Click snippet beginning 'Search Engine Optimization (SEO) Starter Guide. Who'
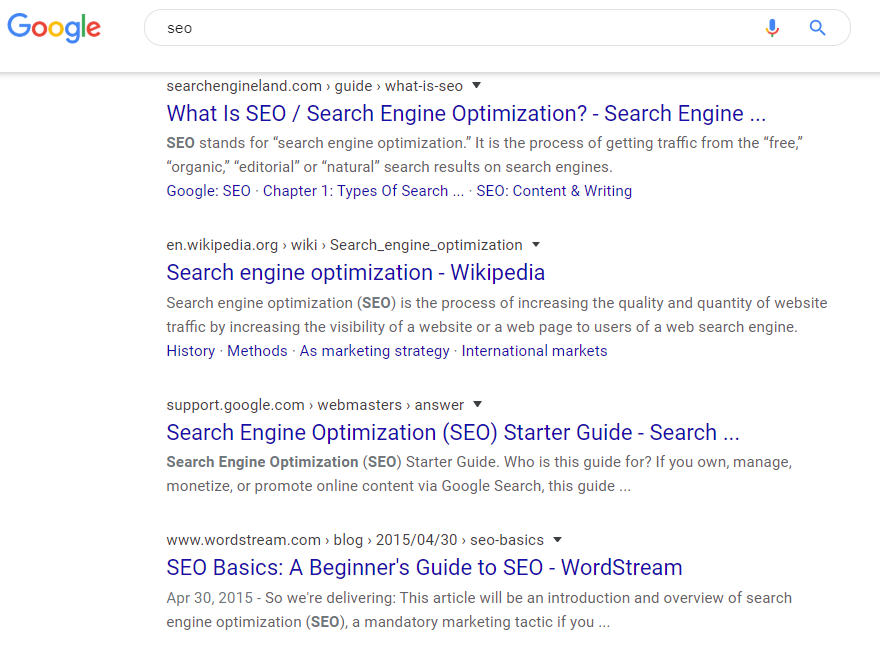Viewport: 880px width, 652px height. (479, 474)
